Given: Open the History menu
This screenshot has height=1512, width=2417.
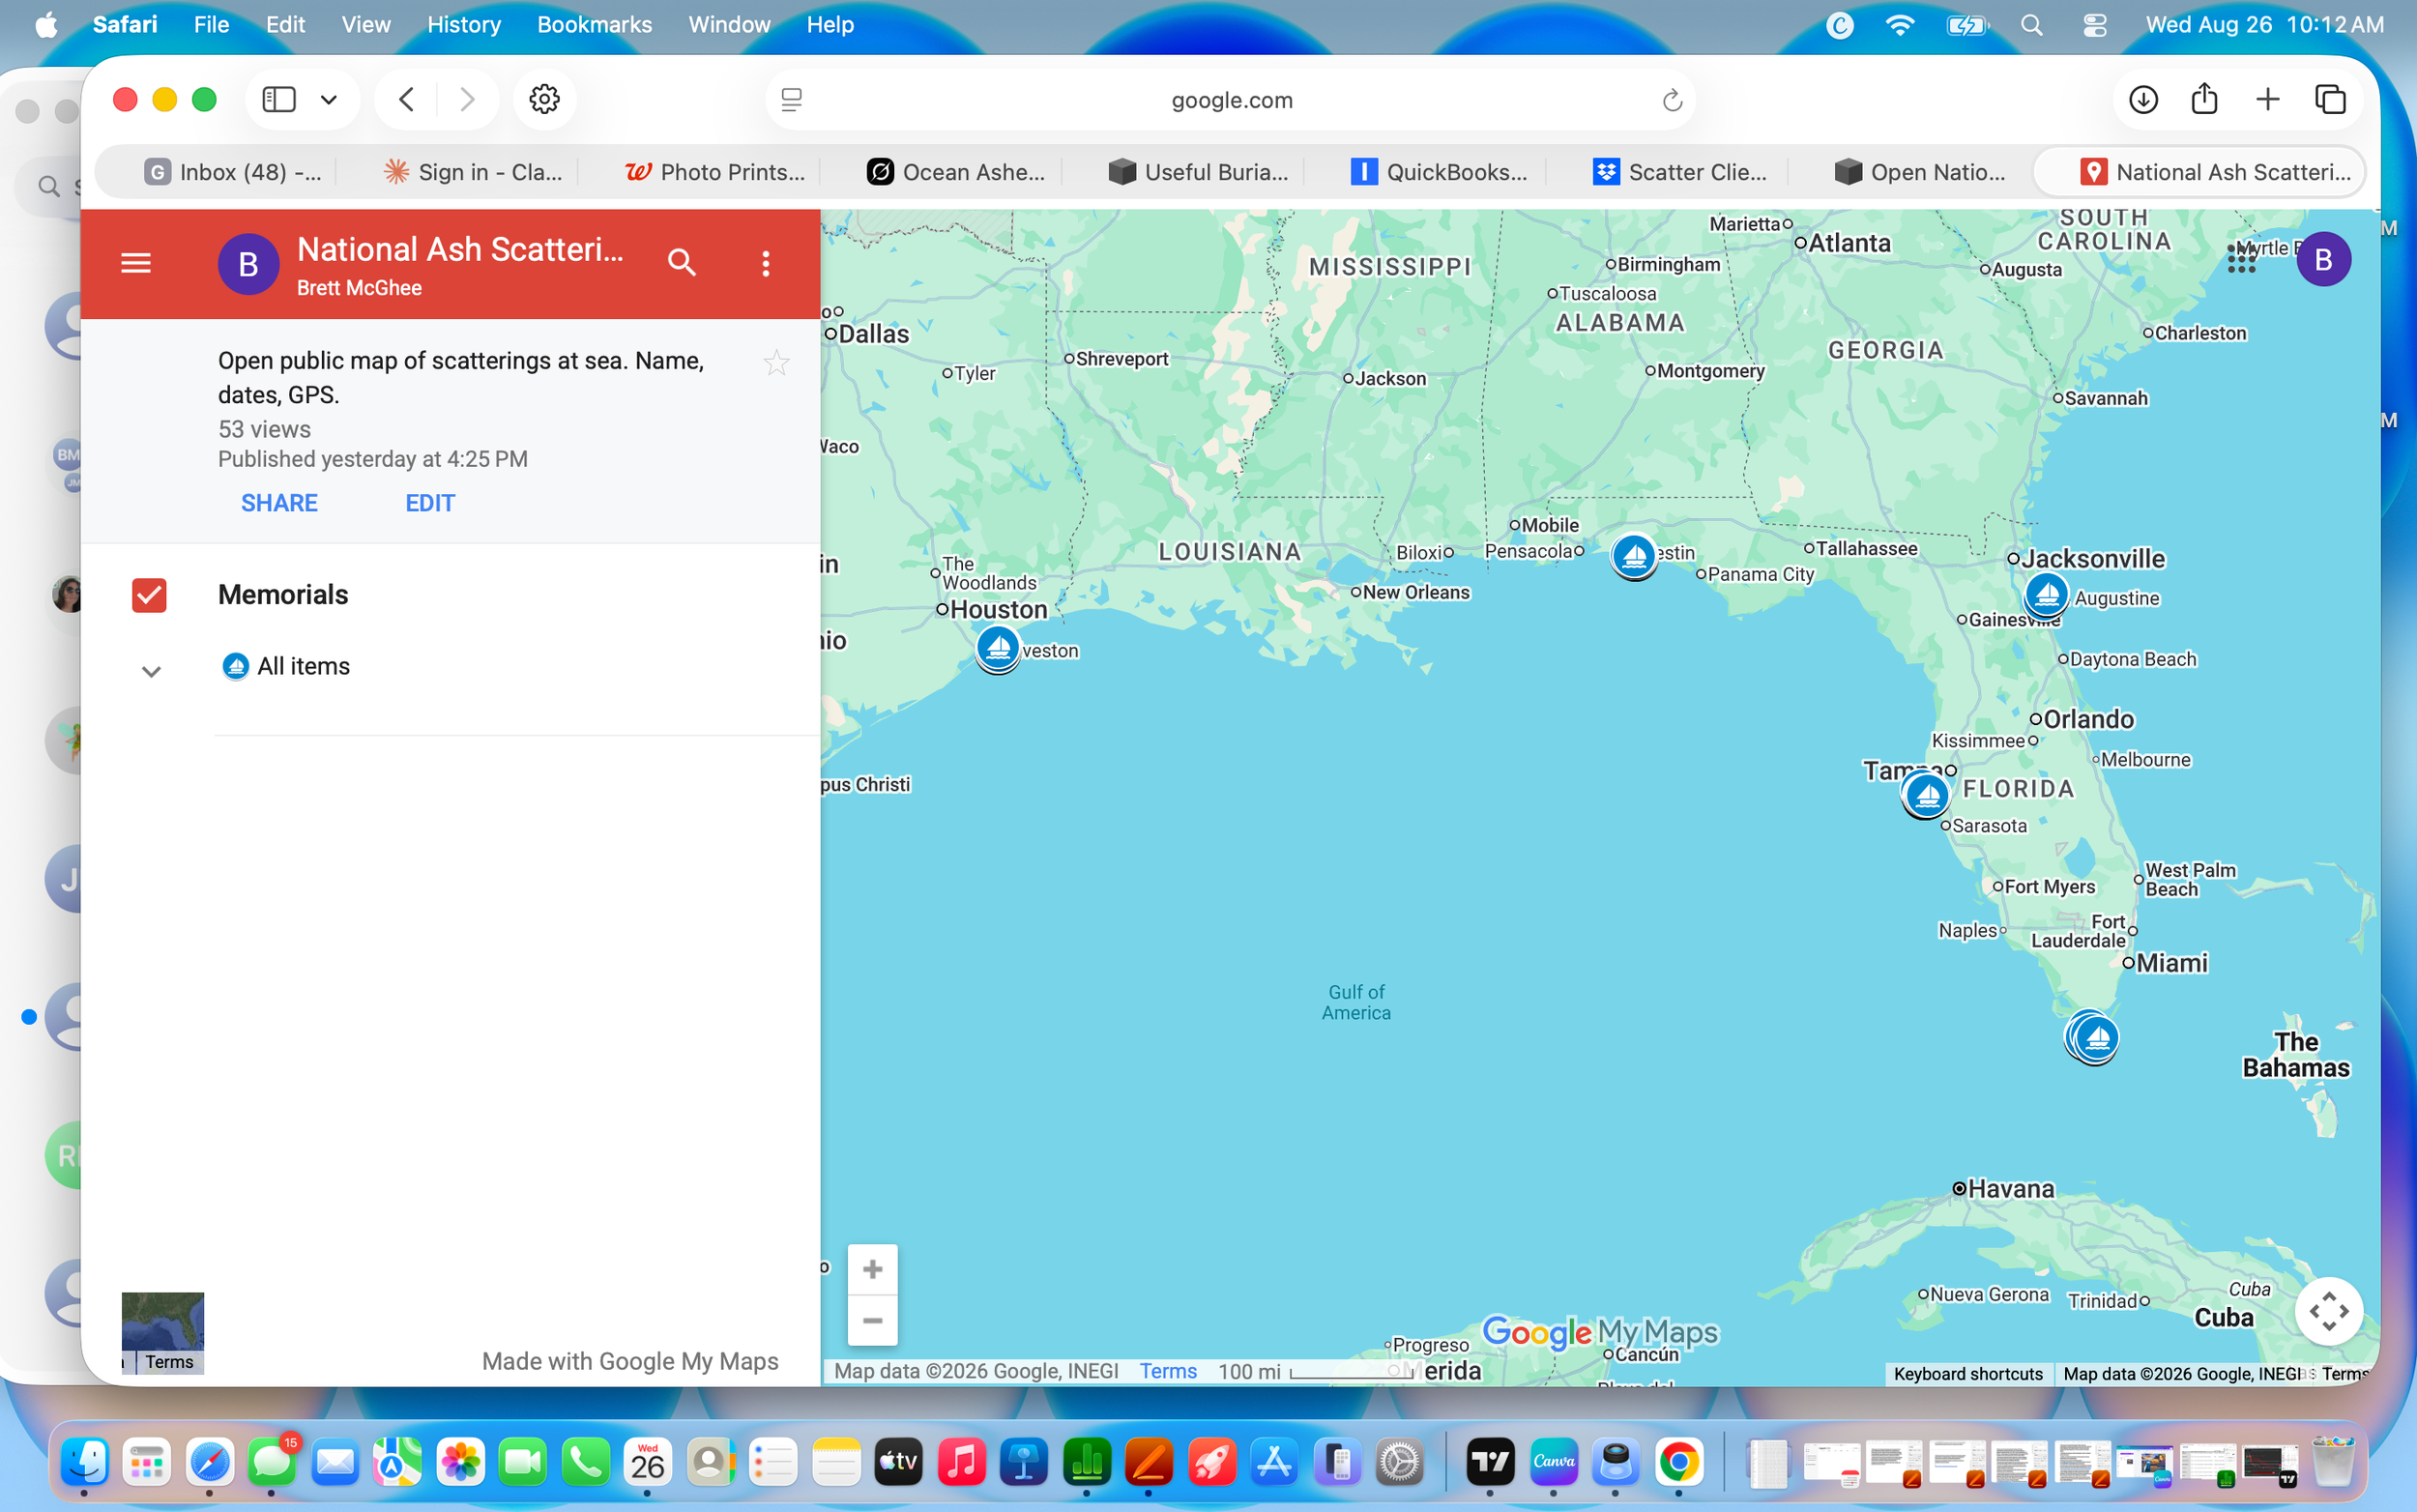Looking at the screenshot, I should pos(463,25).
